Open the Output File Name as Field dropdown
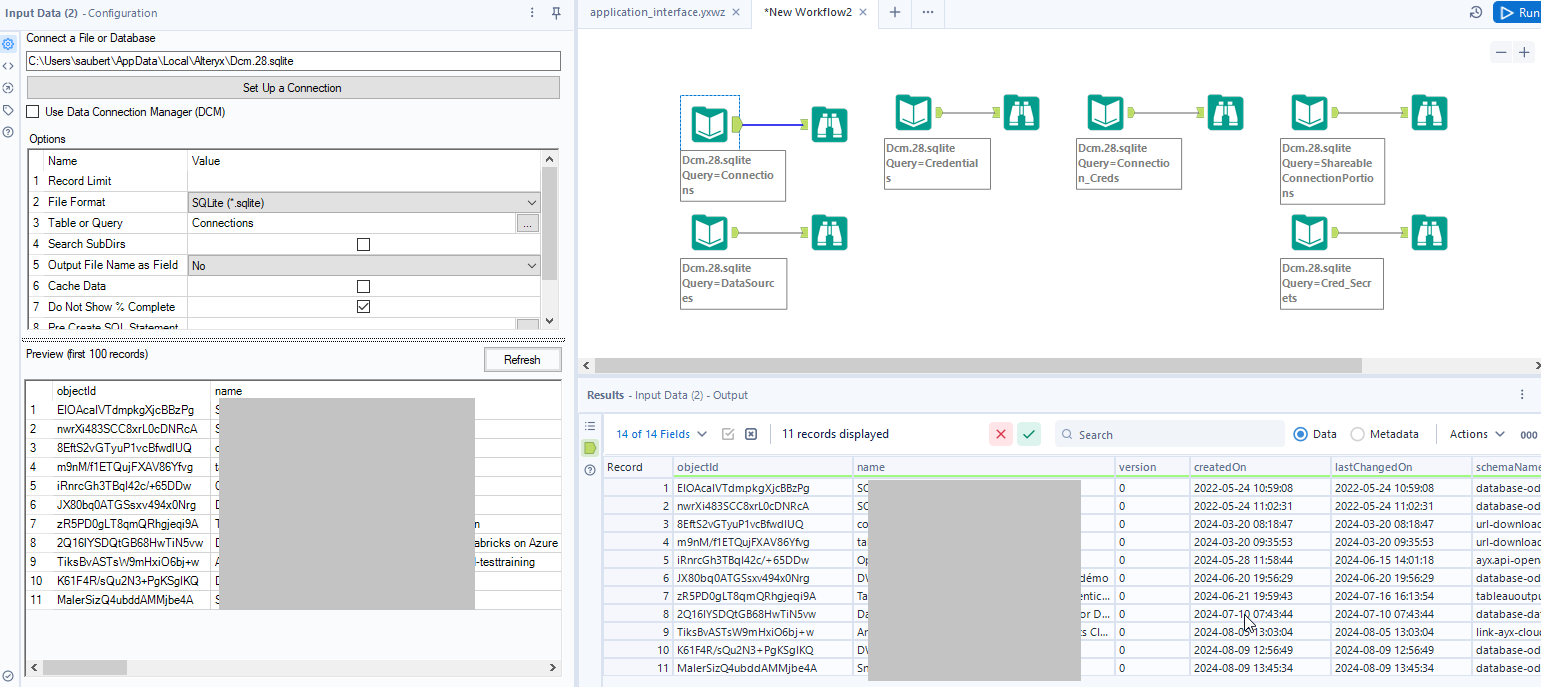 (x=363, y=265)
